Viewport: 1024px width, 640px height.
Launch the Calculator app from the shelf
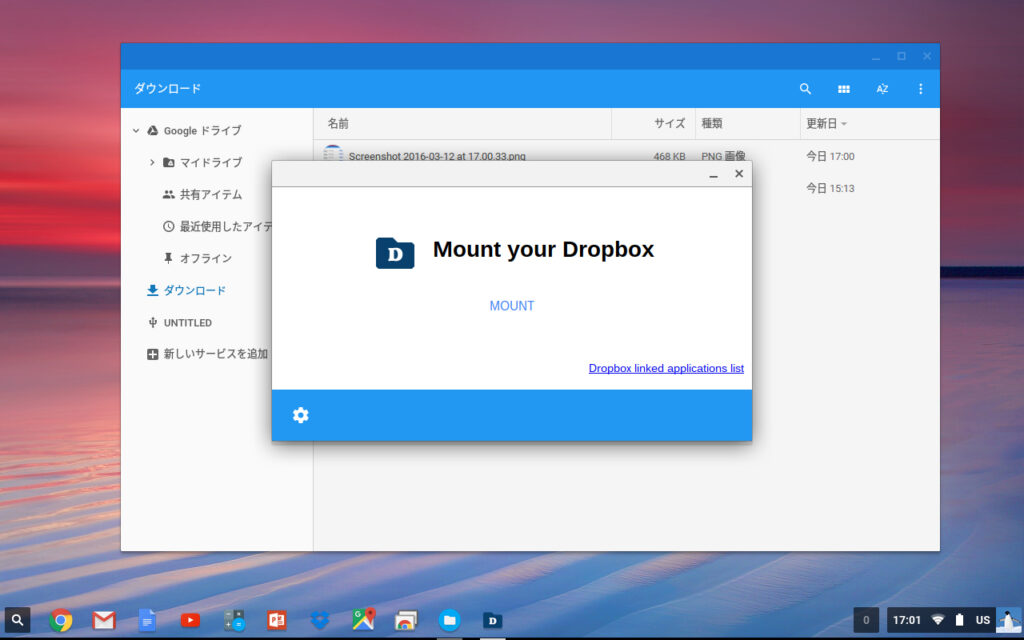pos(233,620)
